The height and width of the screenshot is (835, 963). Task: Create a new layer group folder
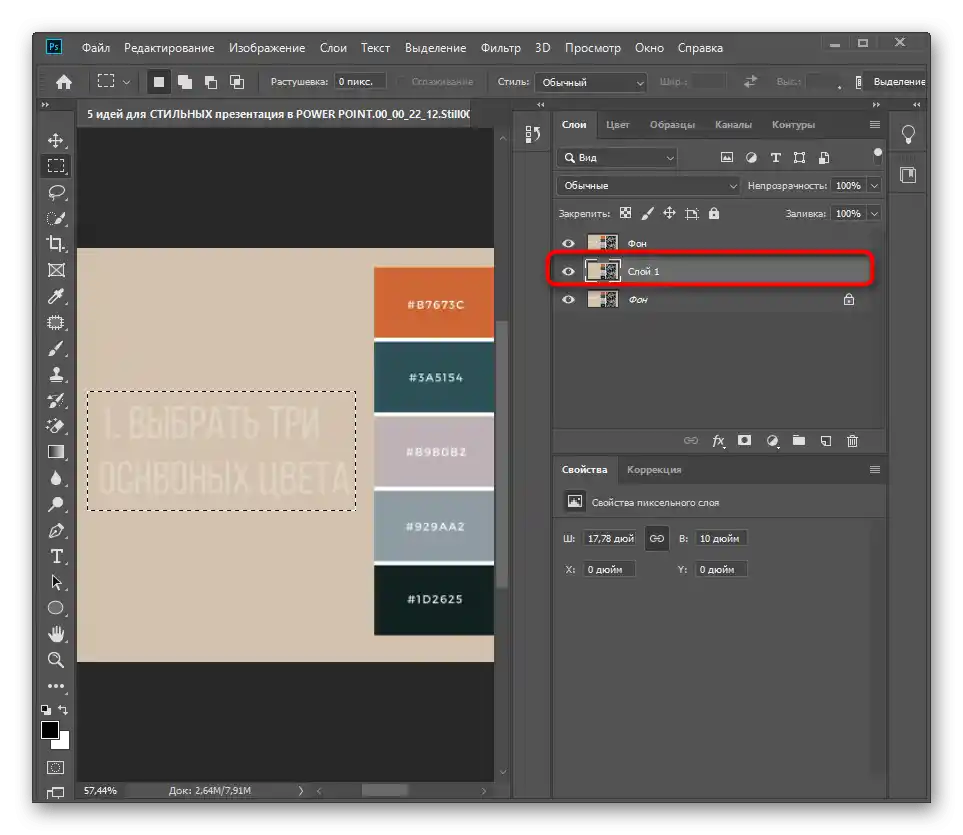[798, 440]
